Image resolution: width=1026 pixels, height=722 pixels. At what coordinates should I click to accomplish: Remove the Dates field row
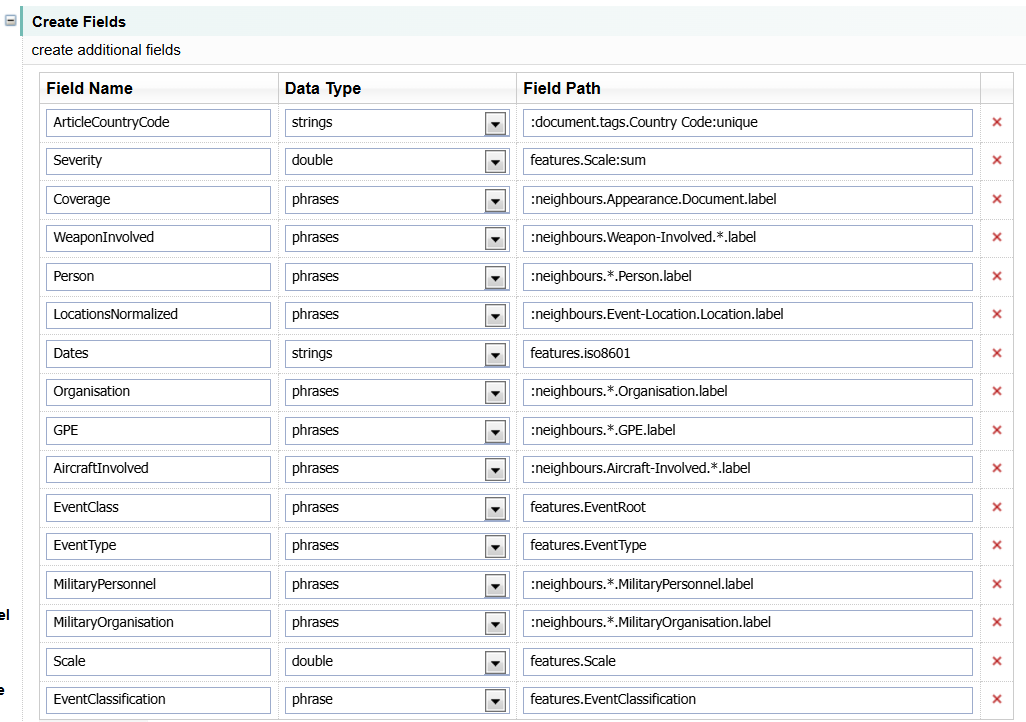(x=996, y=353)
